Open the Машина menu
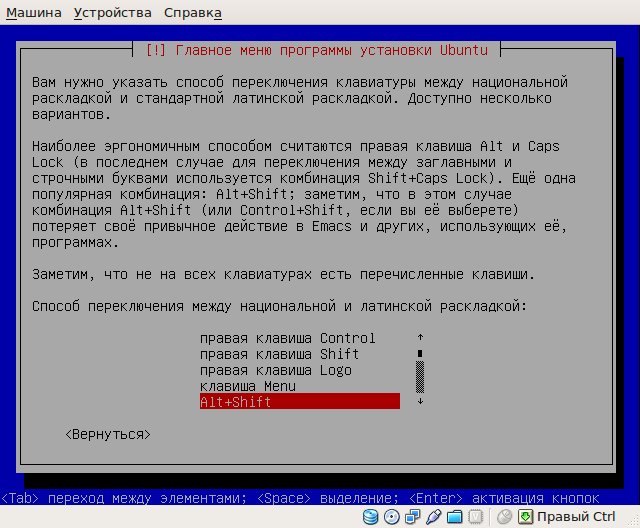 (34, 13)
